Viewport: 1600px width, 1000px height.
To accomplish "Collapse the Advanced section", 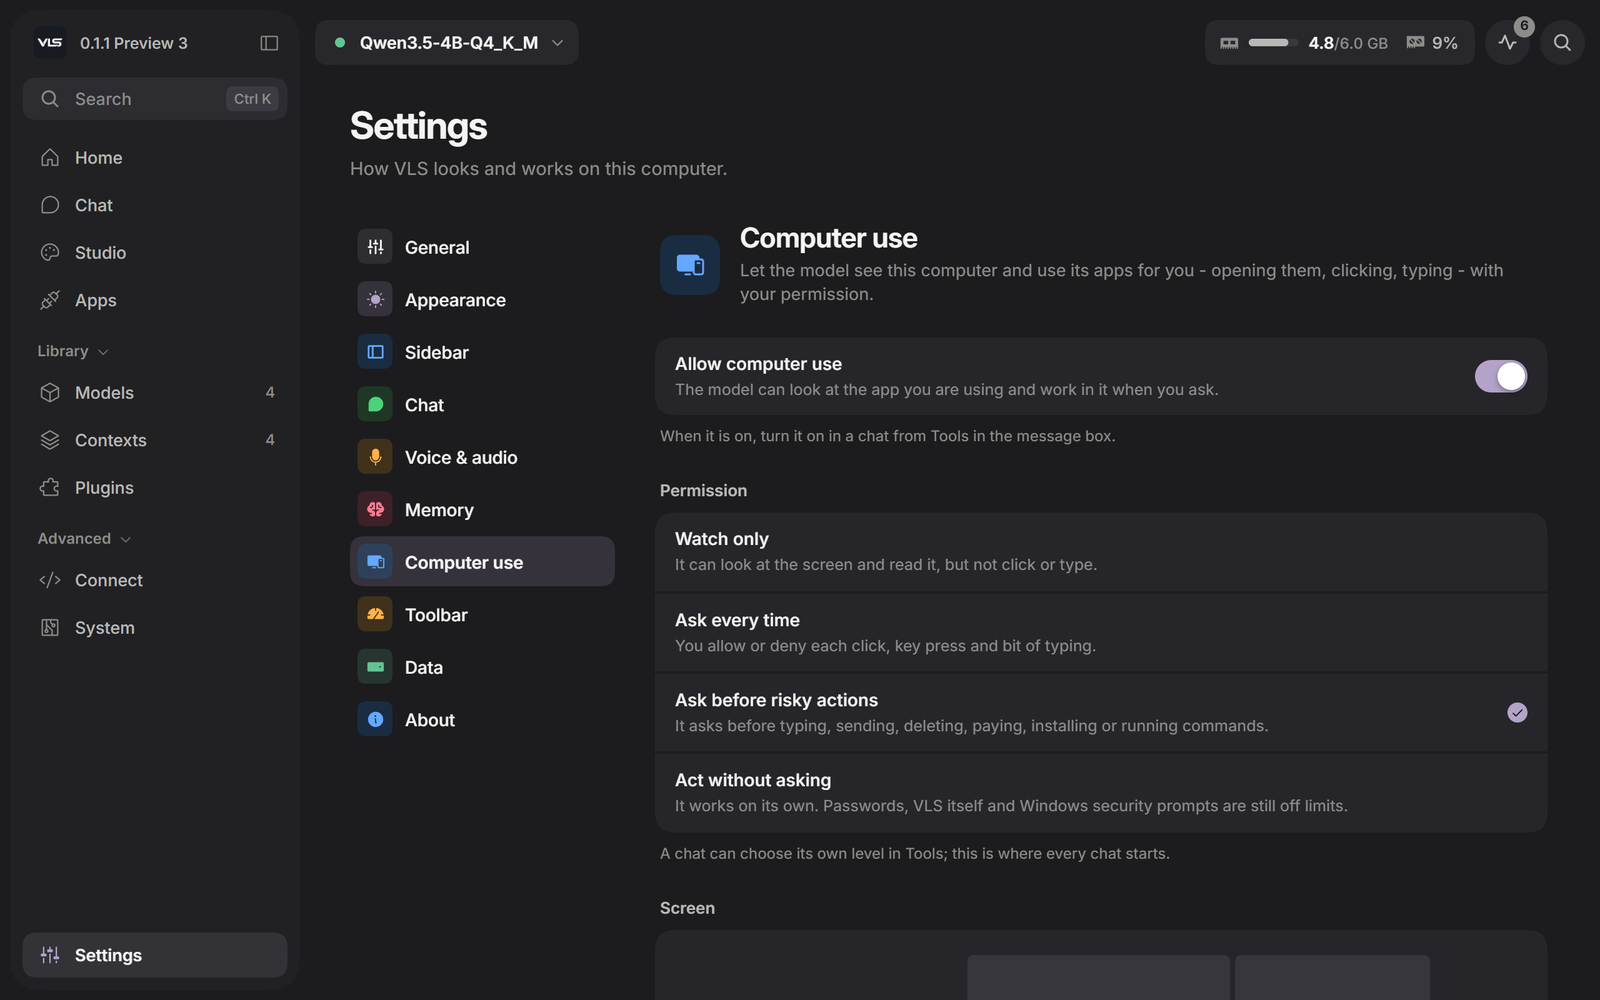I will point(84,538).
